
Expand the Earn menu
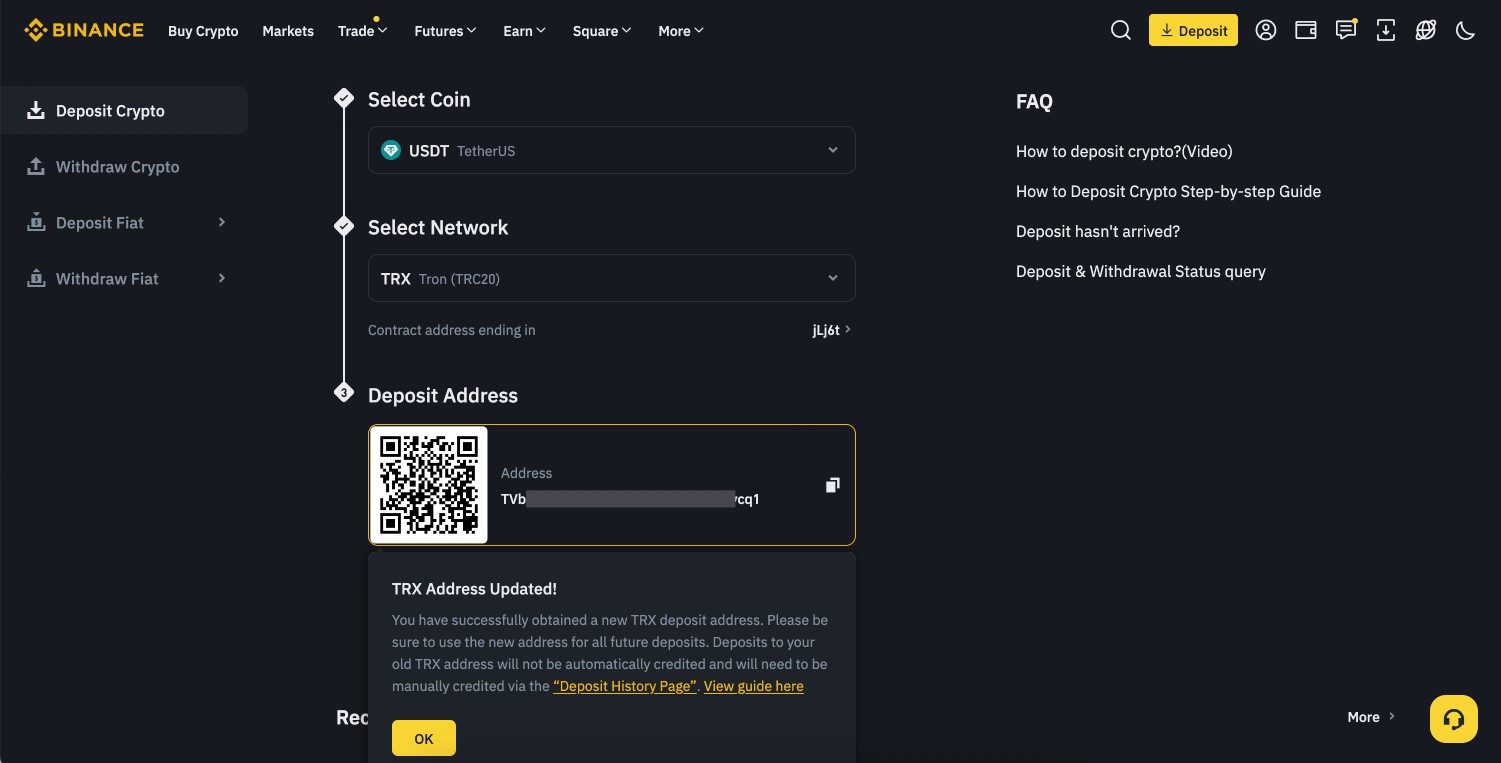point(525,31)
